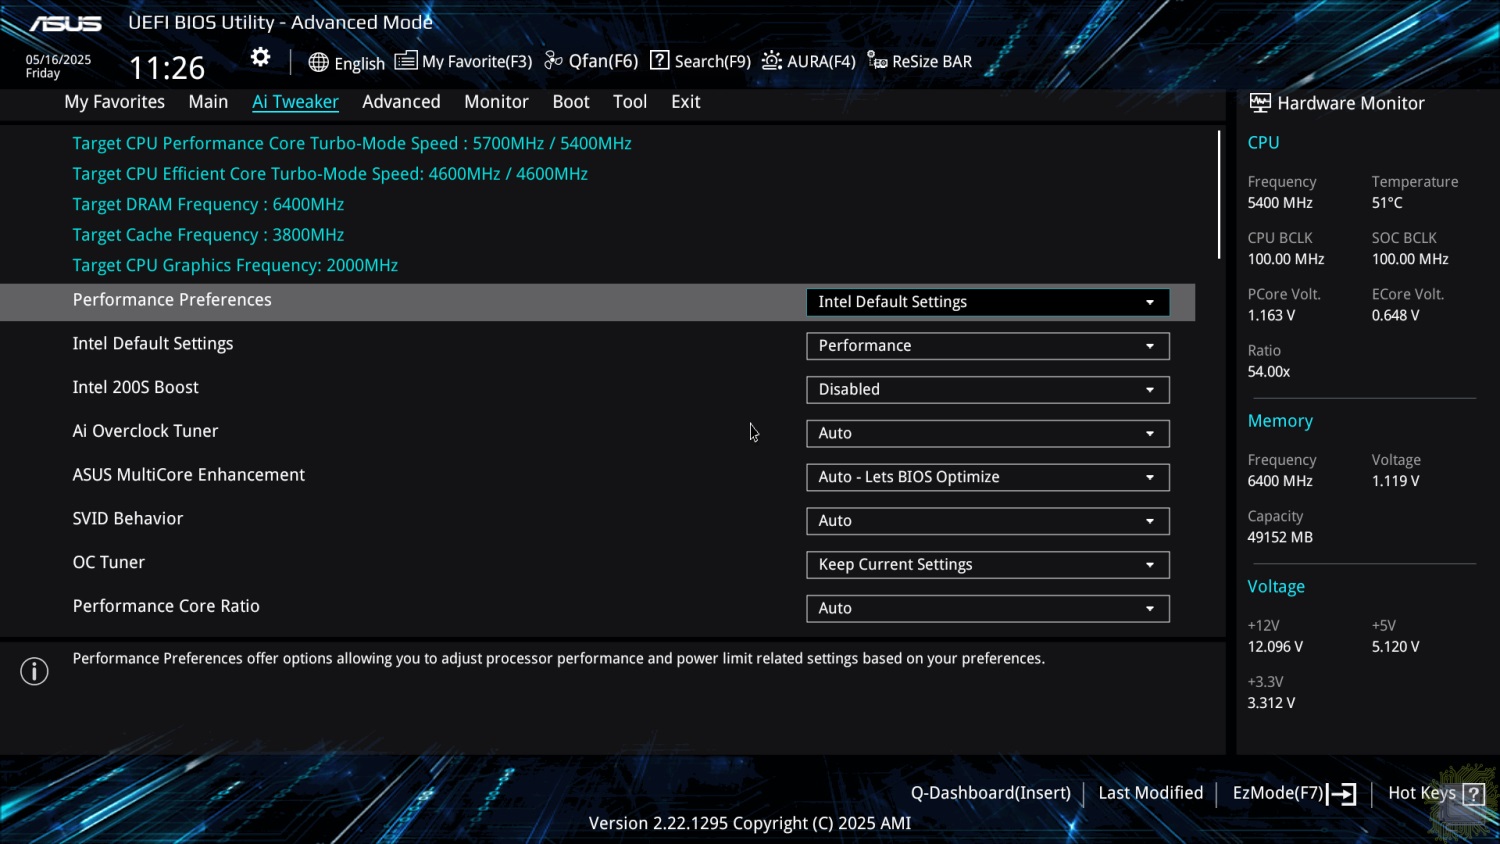This screenshot has height=844, width=1500.
Task: Click memory capacity 49152 MB
Action: pyautogui.click(x=1280, y=537)
